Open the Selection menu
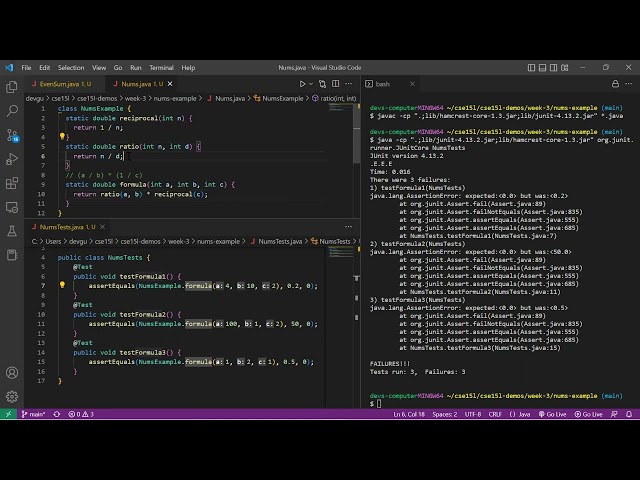640x480 pixels. pos(71,68)
